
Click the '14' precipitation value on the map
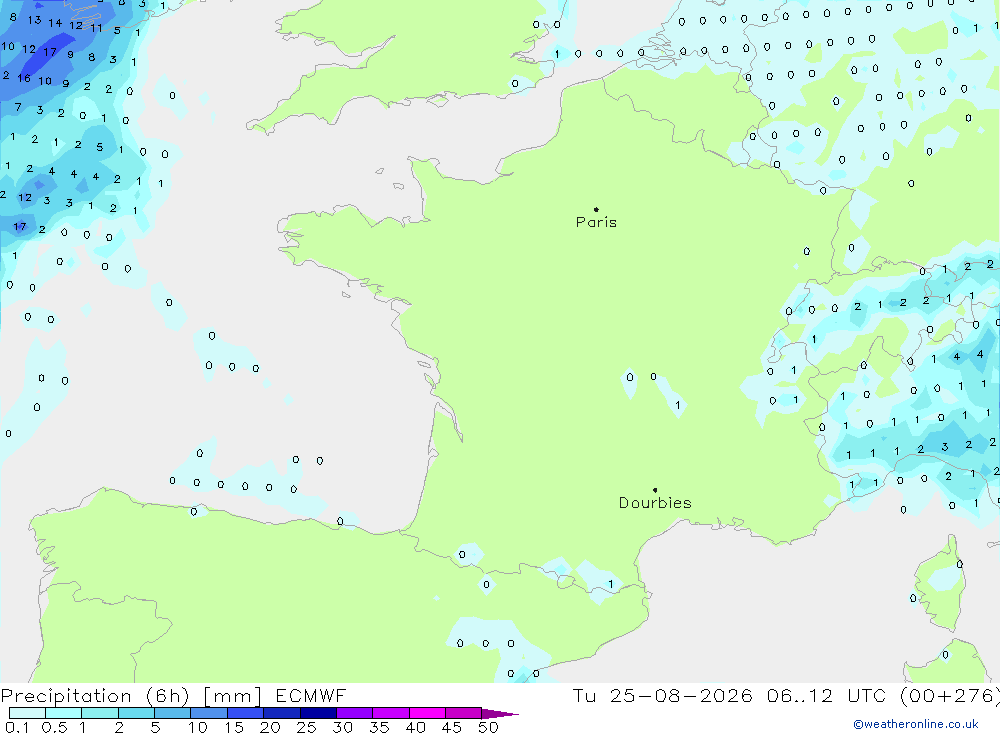tap(55, 23)
